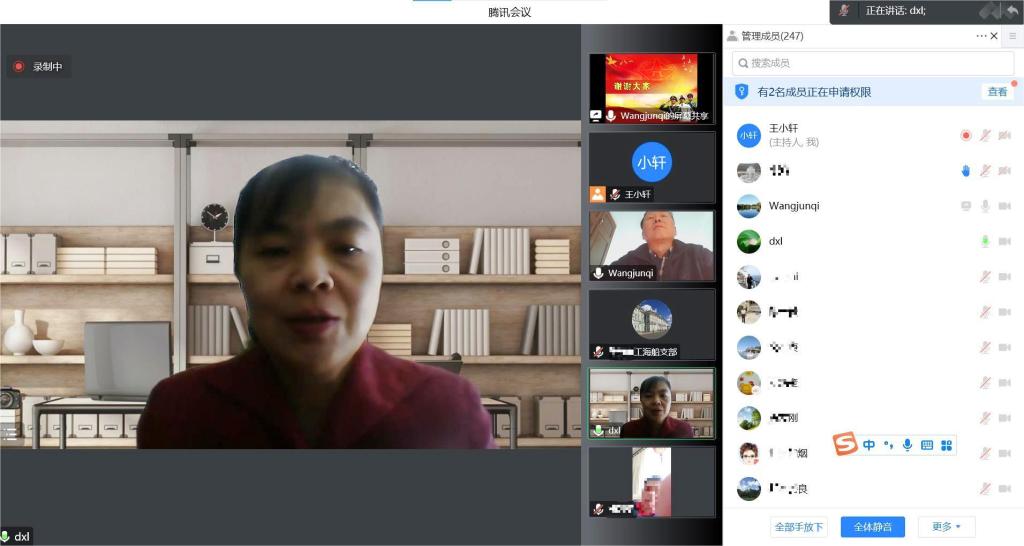Viewport: 1024px width, 546px height.
Task: Click the 管理成员(247) panel title
Action: pos(771,36)
